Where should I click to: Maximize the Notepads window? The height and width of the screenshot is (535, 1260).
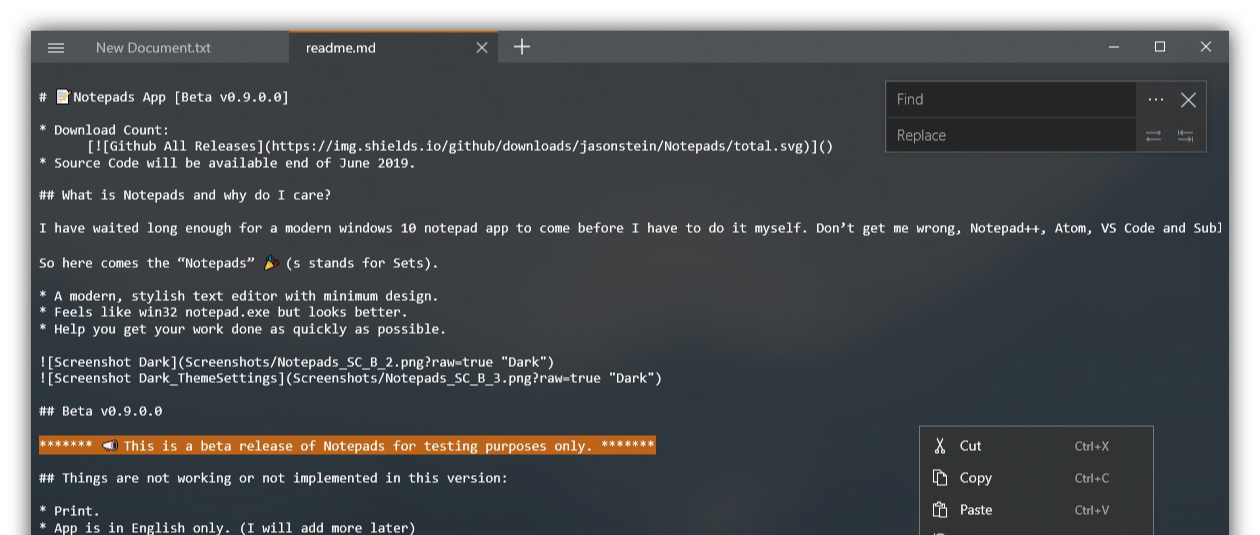click(1160, 47)
